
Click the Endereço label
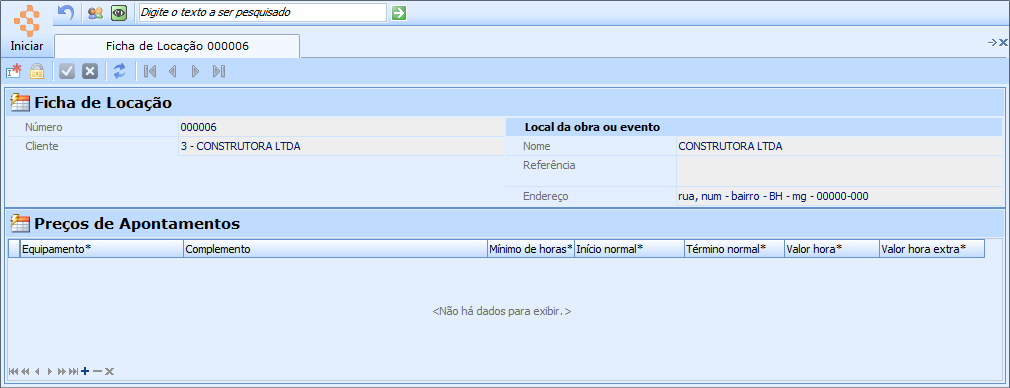point(546,196)
